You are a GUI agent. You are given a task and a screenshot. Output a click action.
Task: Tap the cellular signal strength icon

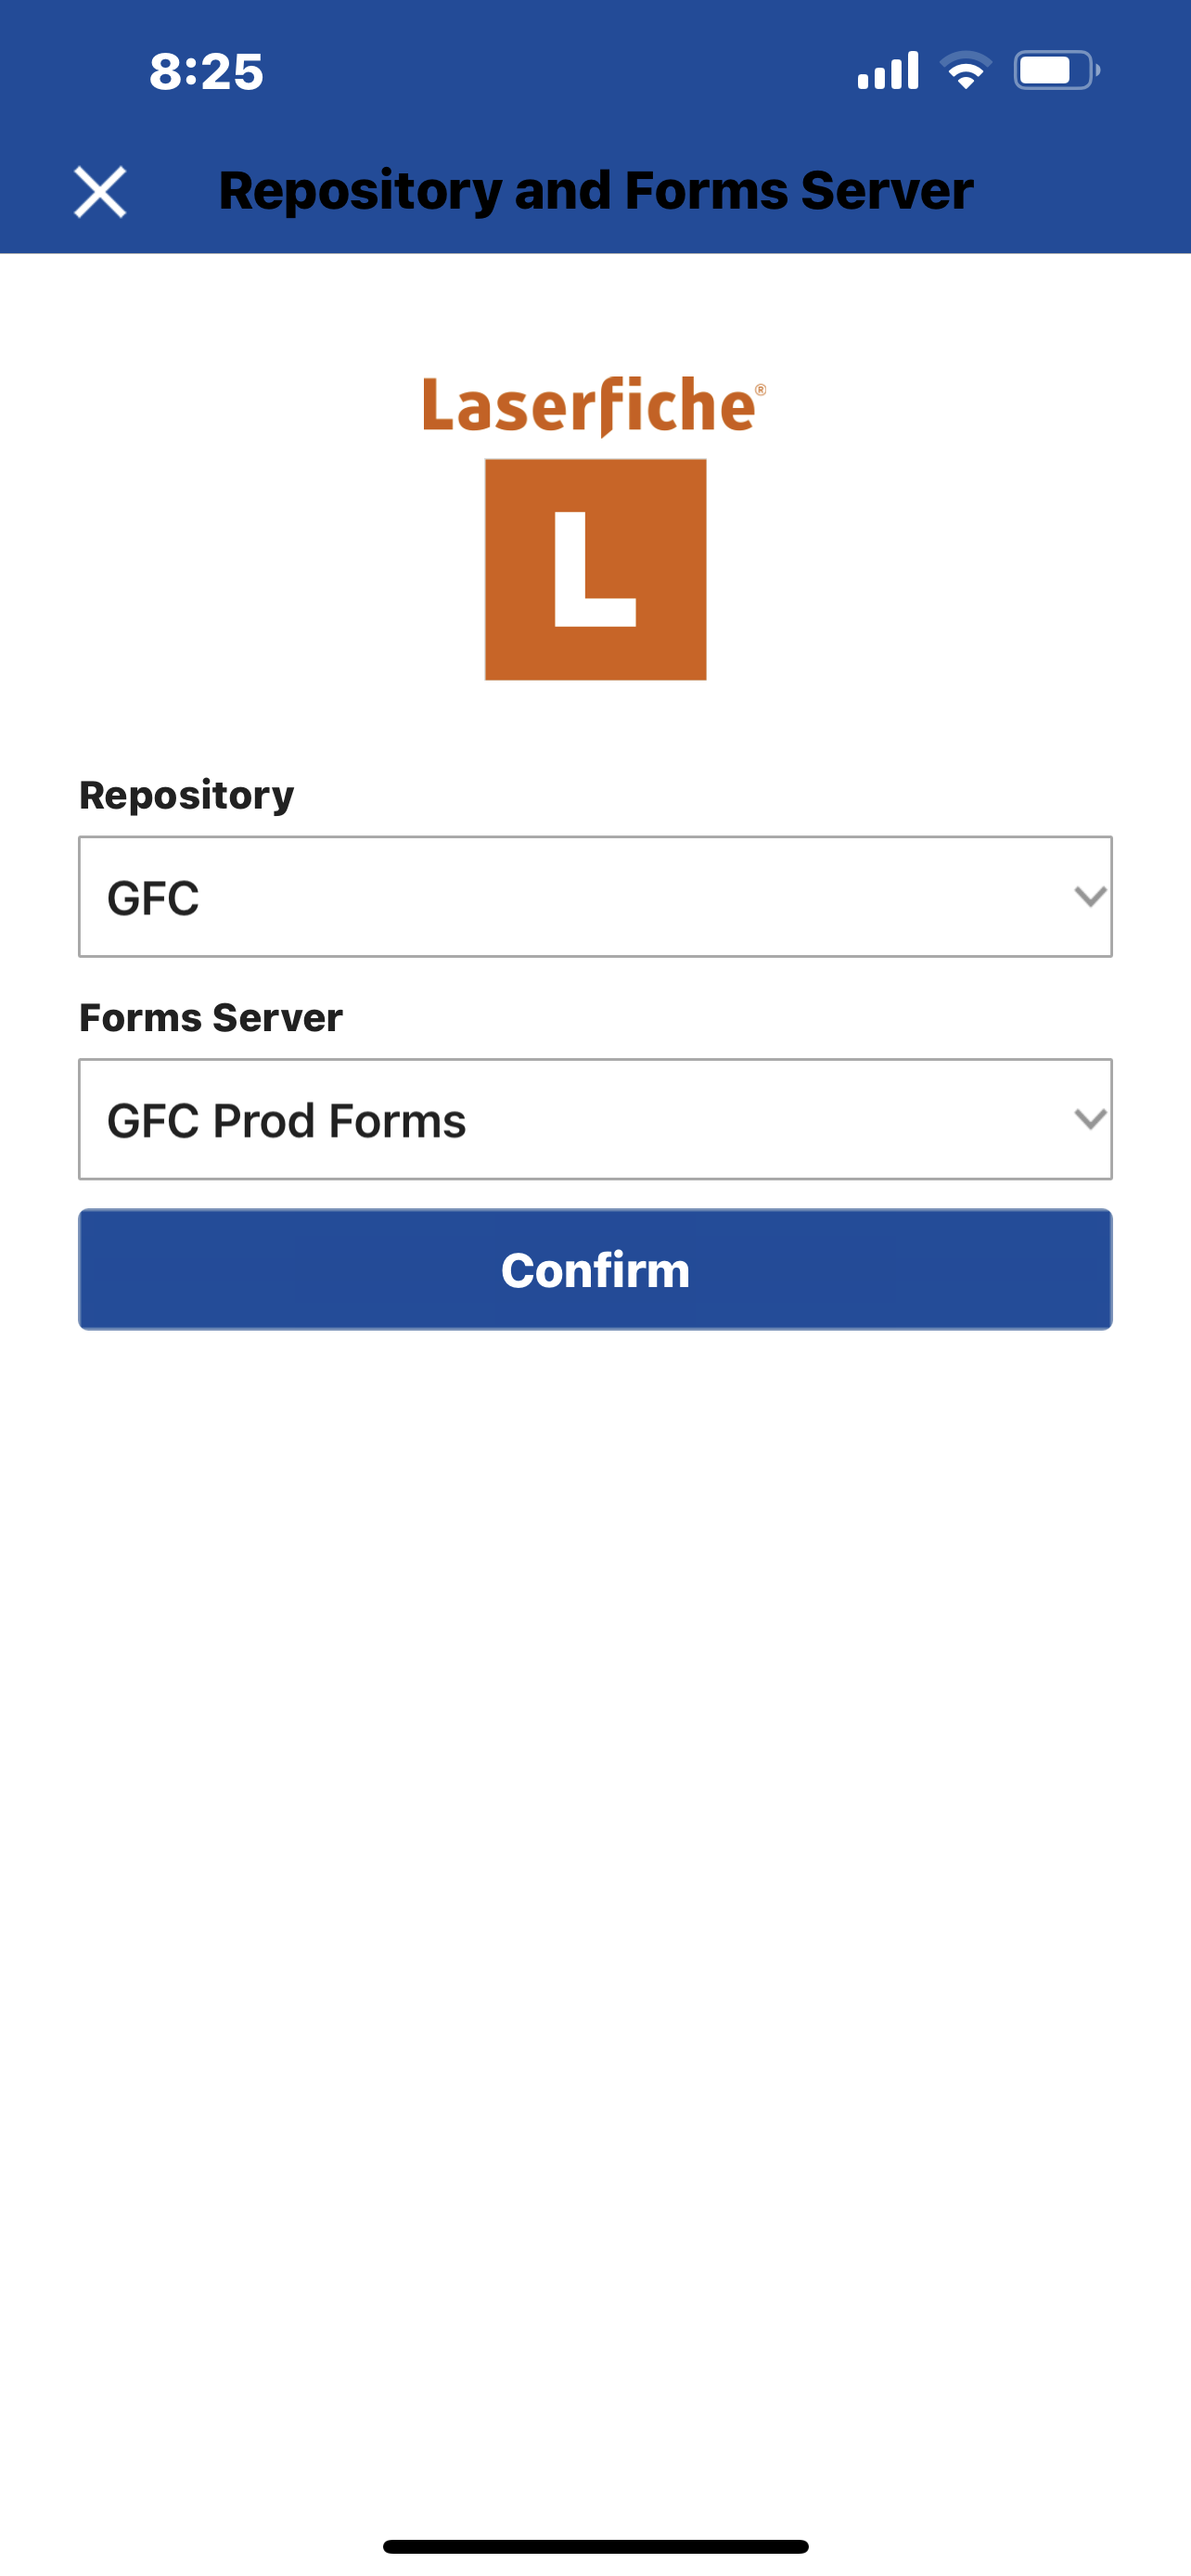click(888, 71)
